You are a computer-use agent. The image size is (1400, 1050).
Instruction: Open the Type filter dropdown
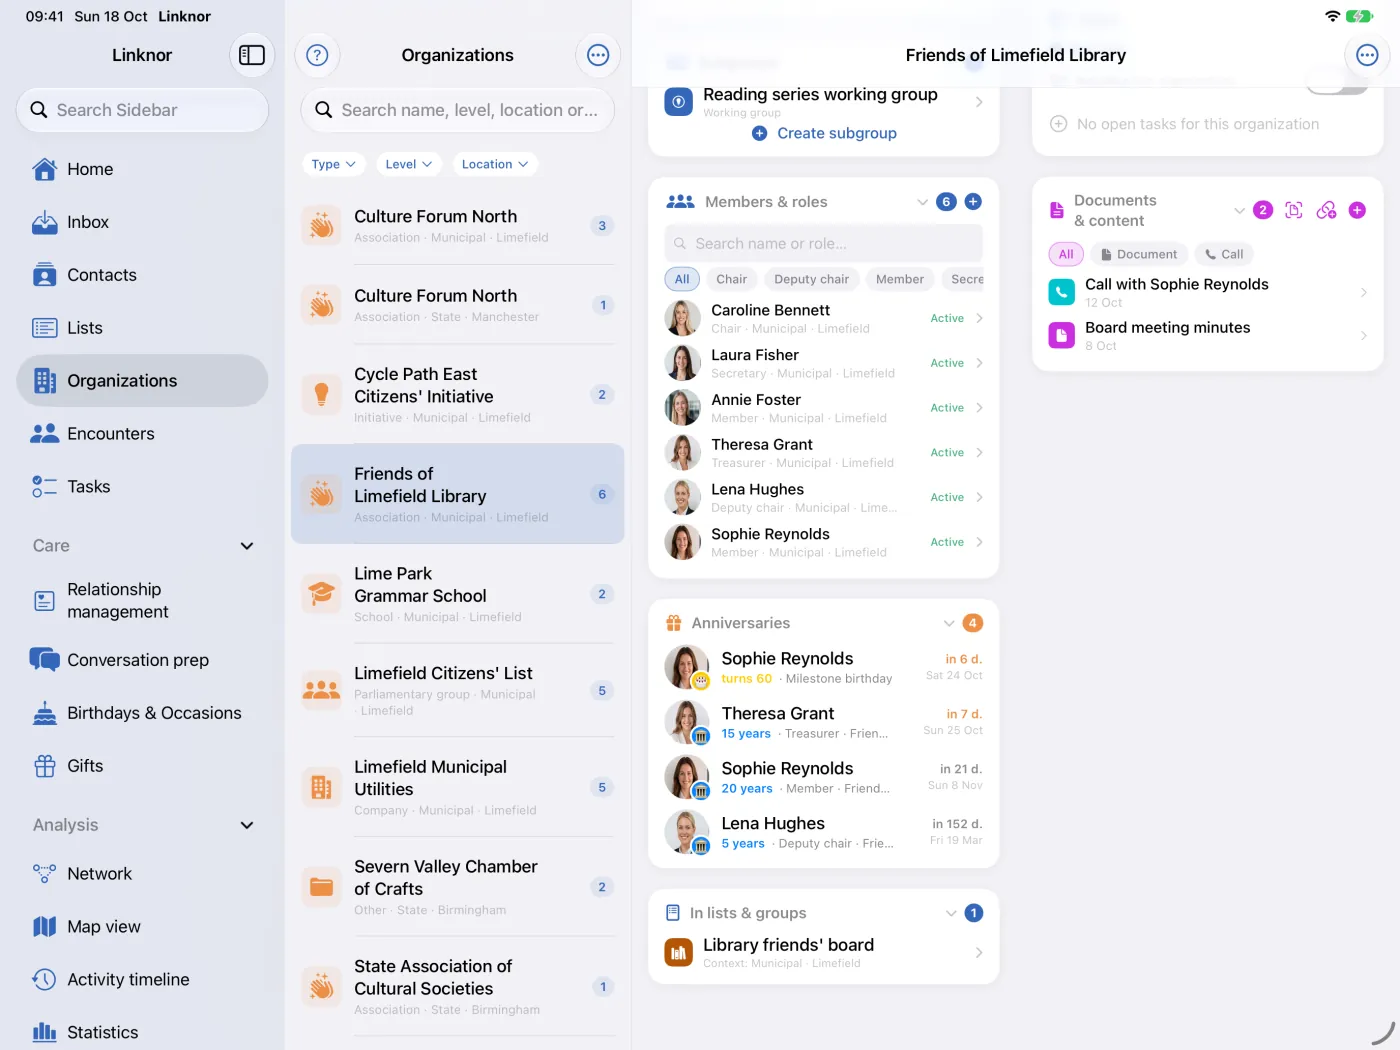(333, 164)
